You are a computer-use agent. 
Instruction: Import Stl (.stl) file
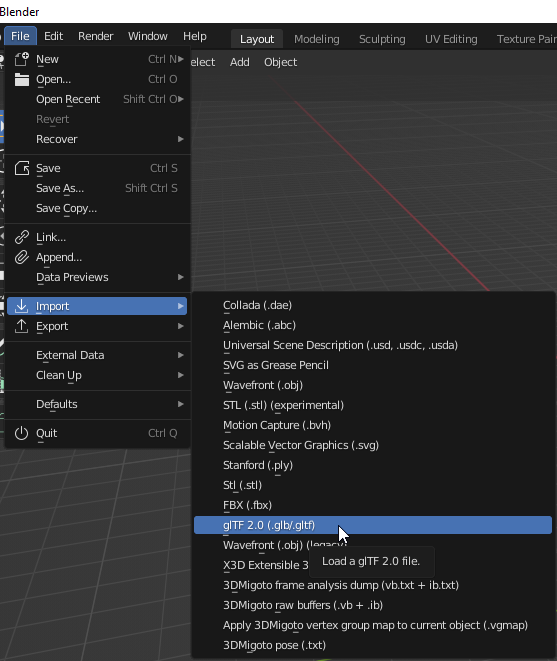pyautogui.click(x=373, y=485)
